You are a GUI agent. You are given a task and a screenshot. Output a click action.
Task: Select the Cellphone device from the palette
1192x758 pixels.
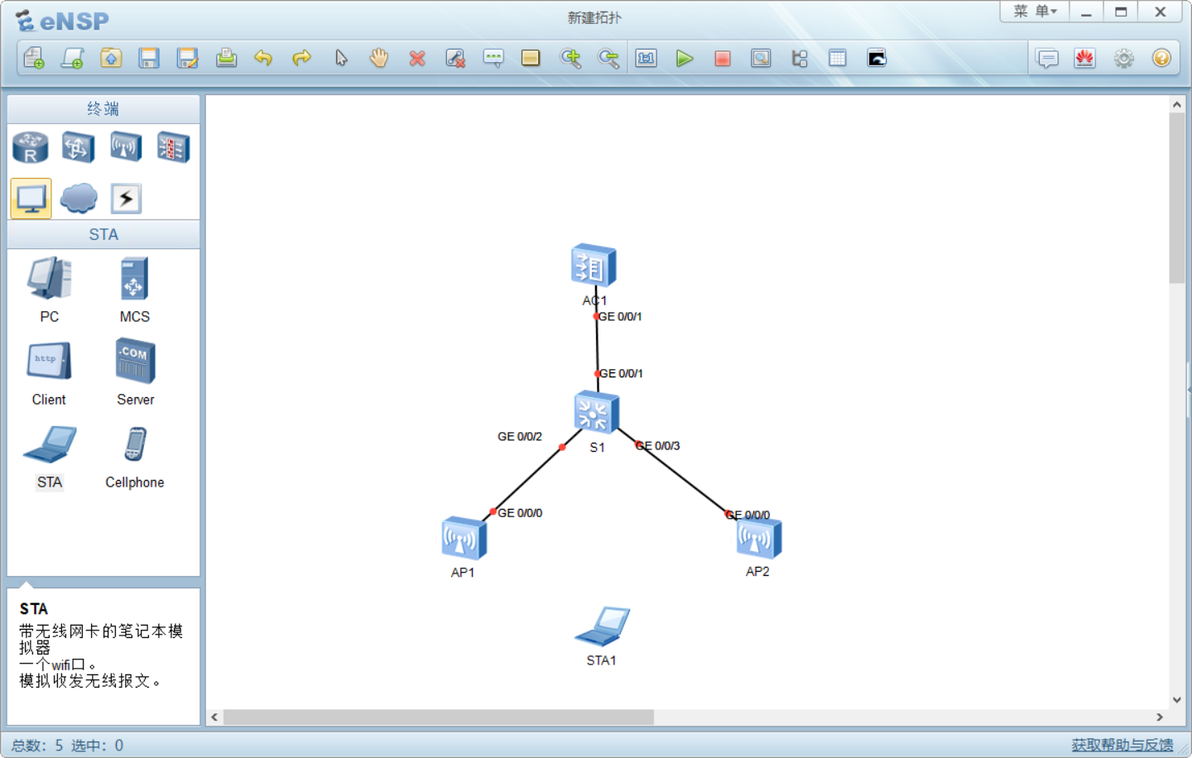135,458
